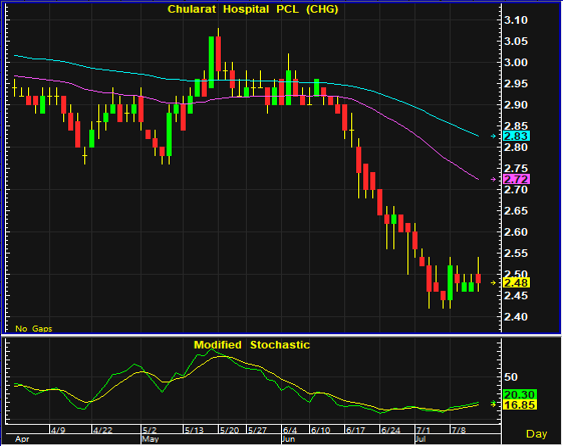Image resolution: width=563 pixels, height=446 pixels.
Task: Select the 7/8 date marker
Action: point(459,430)
